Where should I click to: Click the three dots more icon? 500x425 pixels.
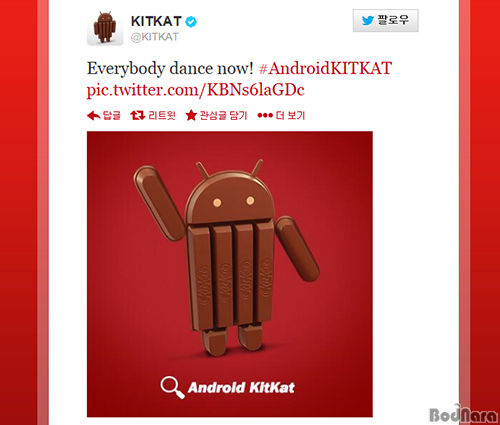265,115
